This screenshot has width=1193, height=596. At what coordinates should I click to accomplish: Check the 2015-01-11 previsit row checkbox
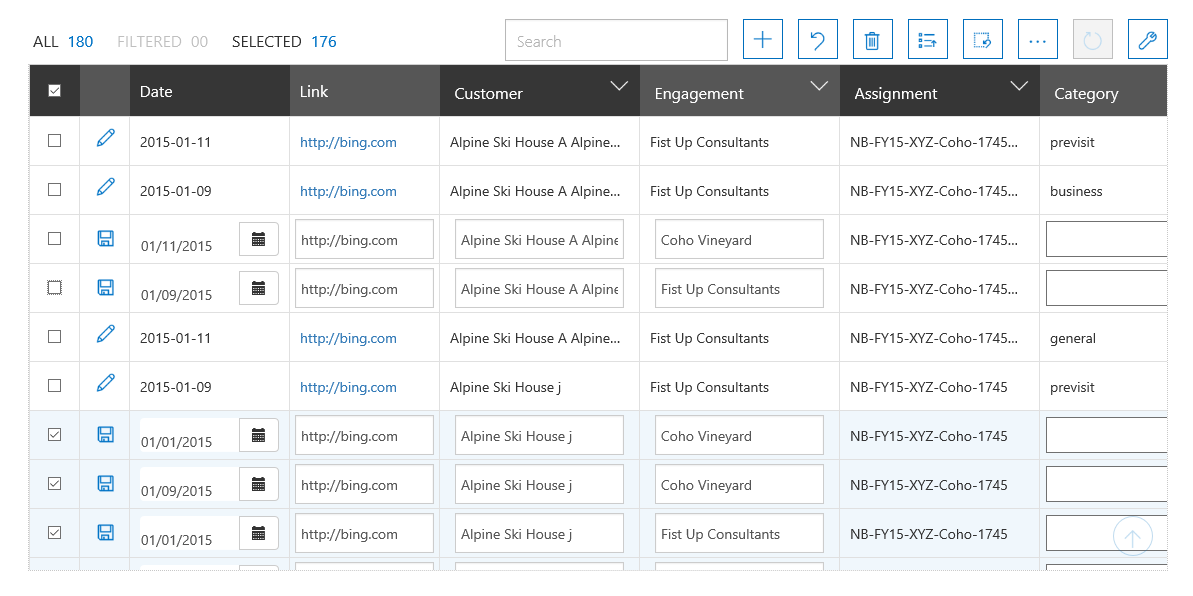pos(54,140)
